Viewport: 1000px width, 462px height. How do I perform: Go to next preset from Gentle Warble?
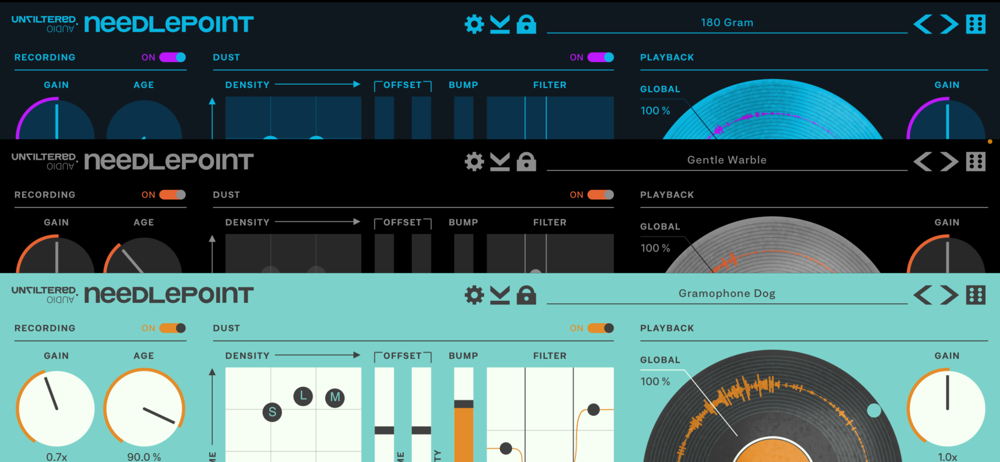pyautogui.click(x=949, y=162)
